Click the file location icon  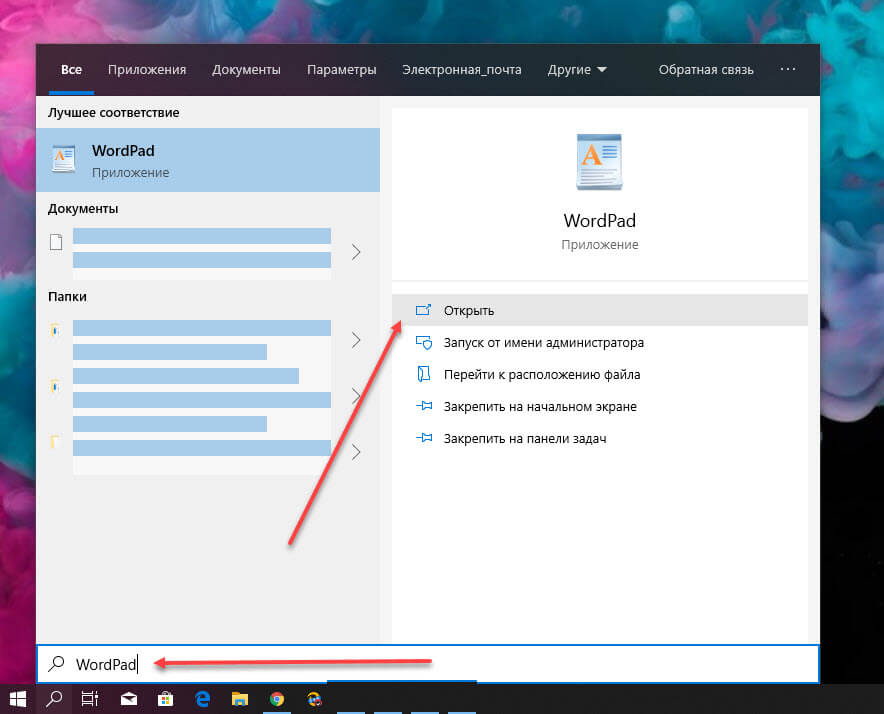point(423,374)
